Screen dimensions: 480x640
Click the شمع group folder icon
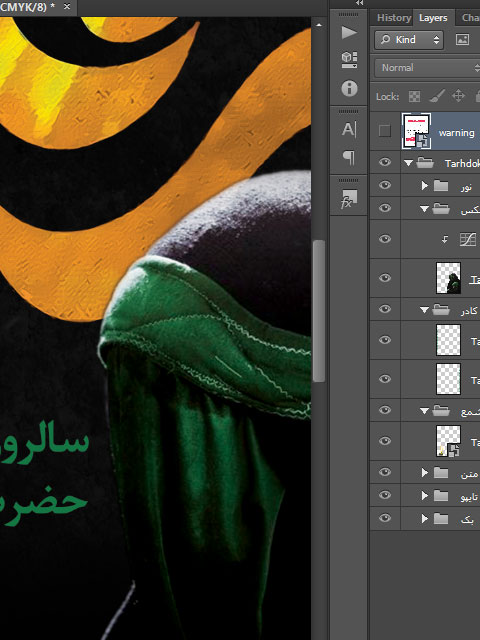point(441,410)
